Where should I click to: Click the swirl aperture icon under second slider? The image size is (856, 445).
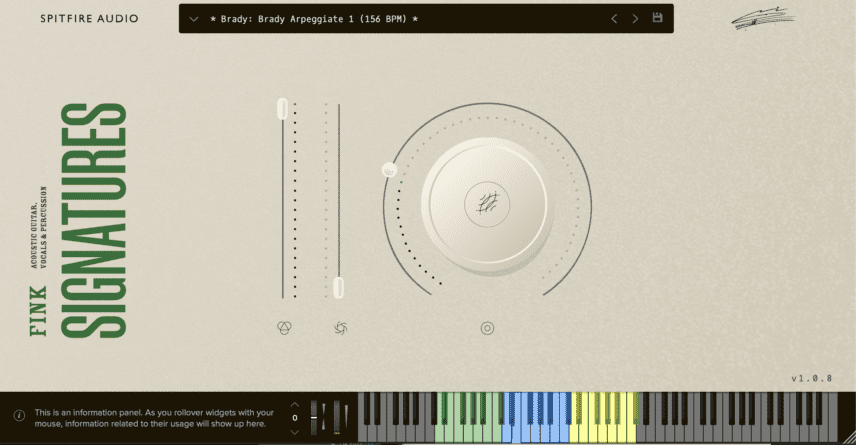pos(341,328)
